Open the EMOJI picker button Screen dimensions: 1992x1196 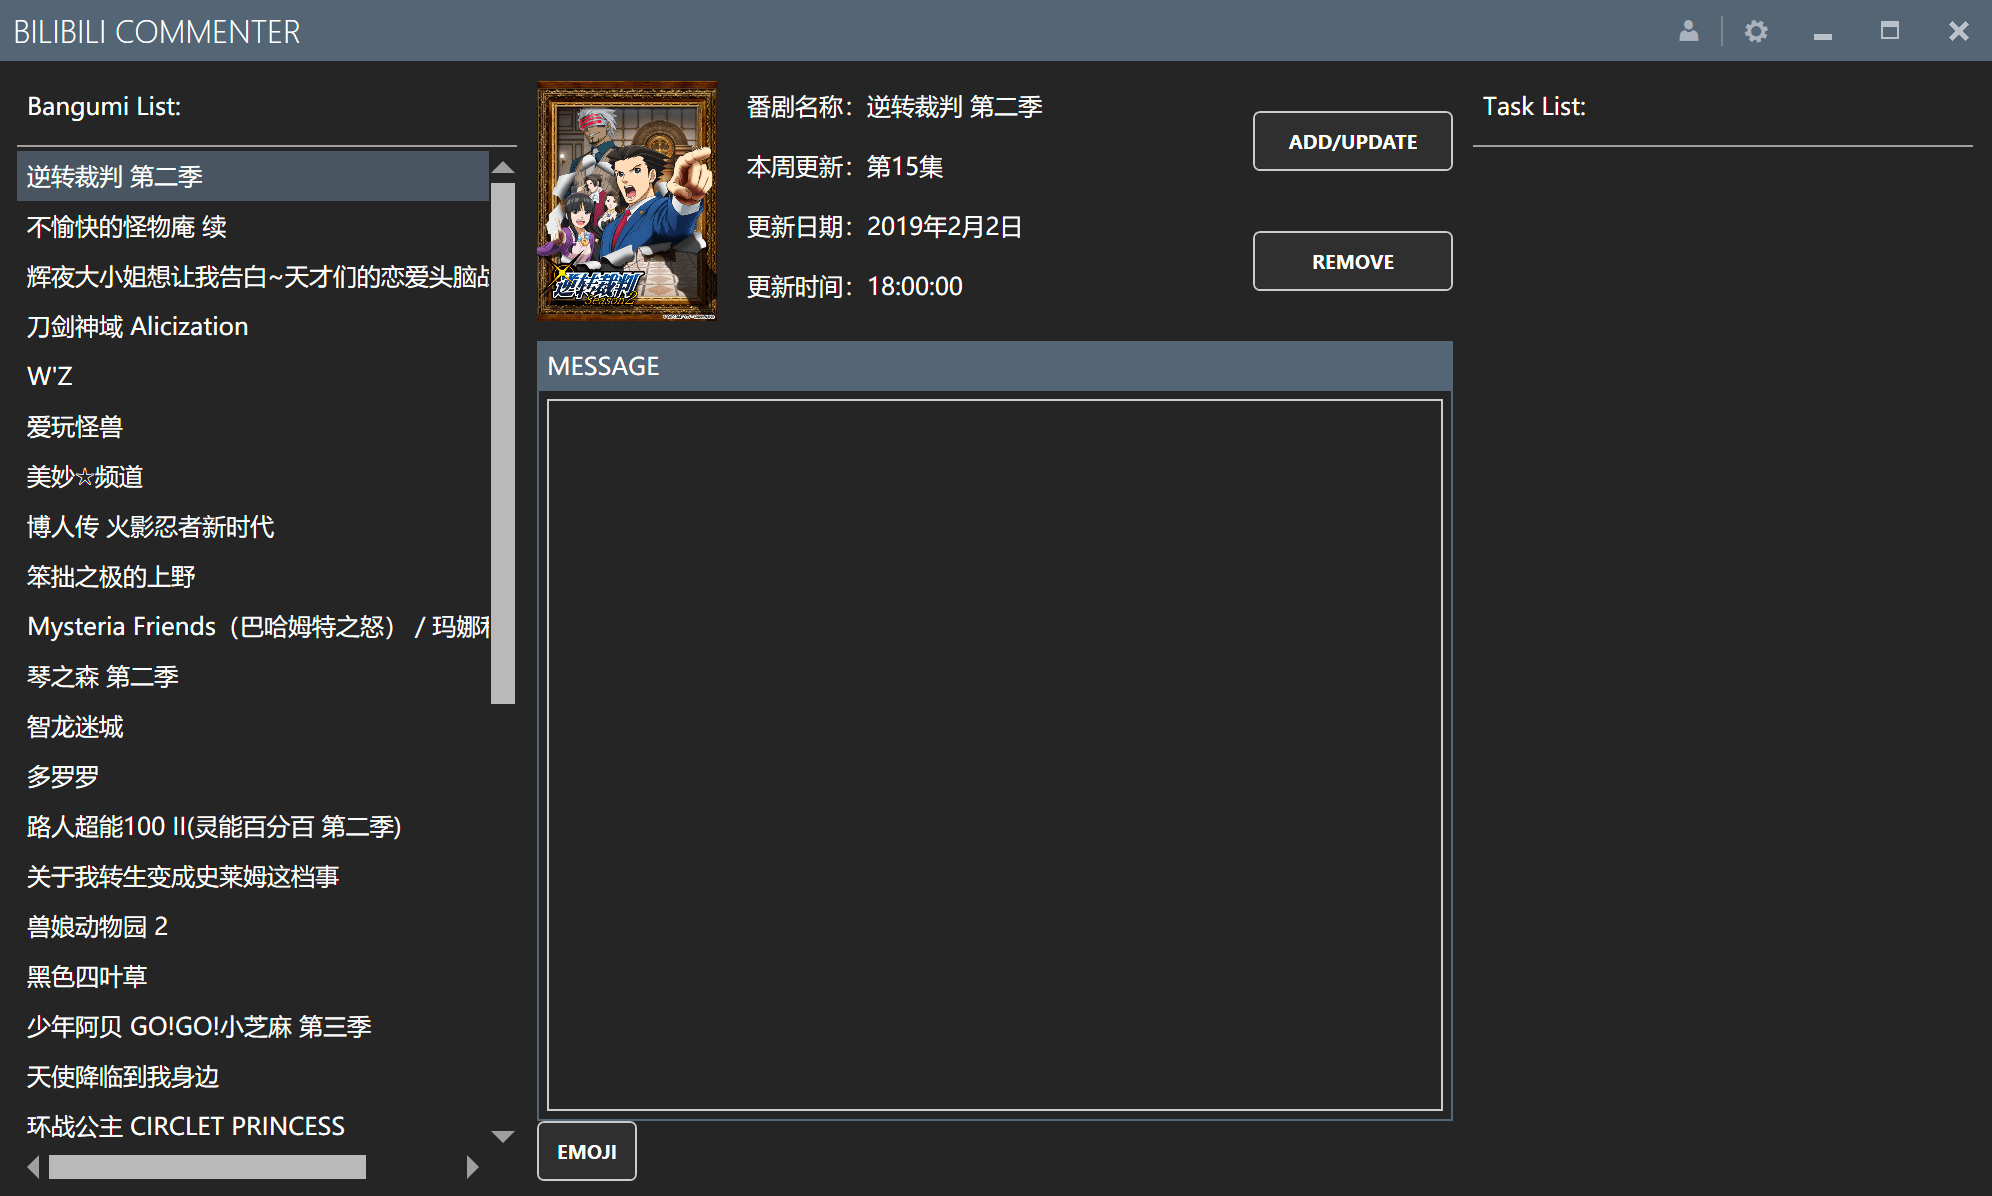tap(587, 1151)
